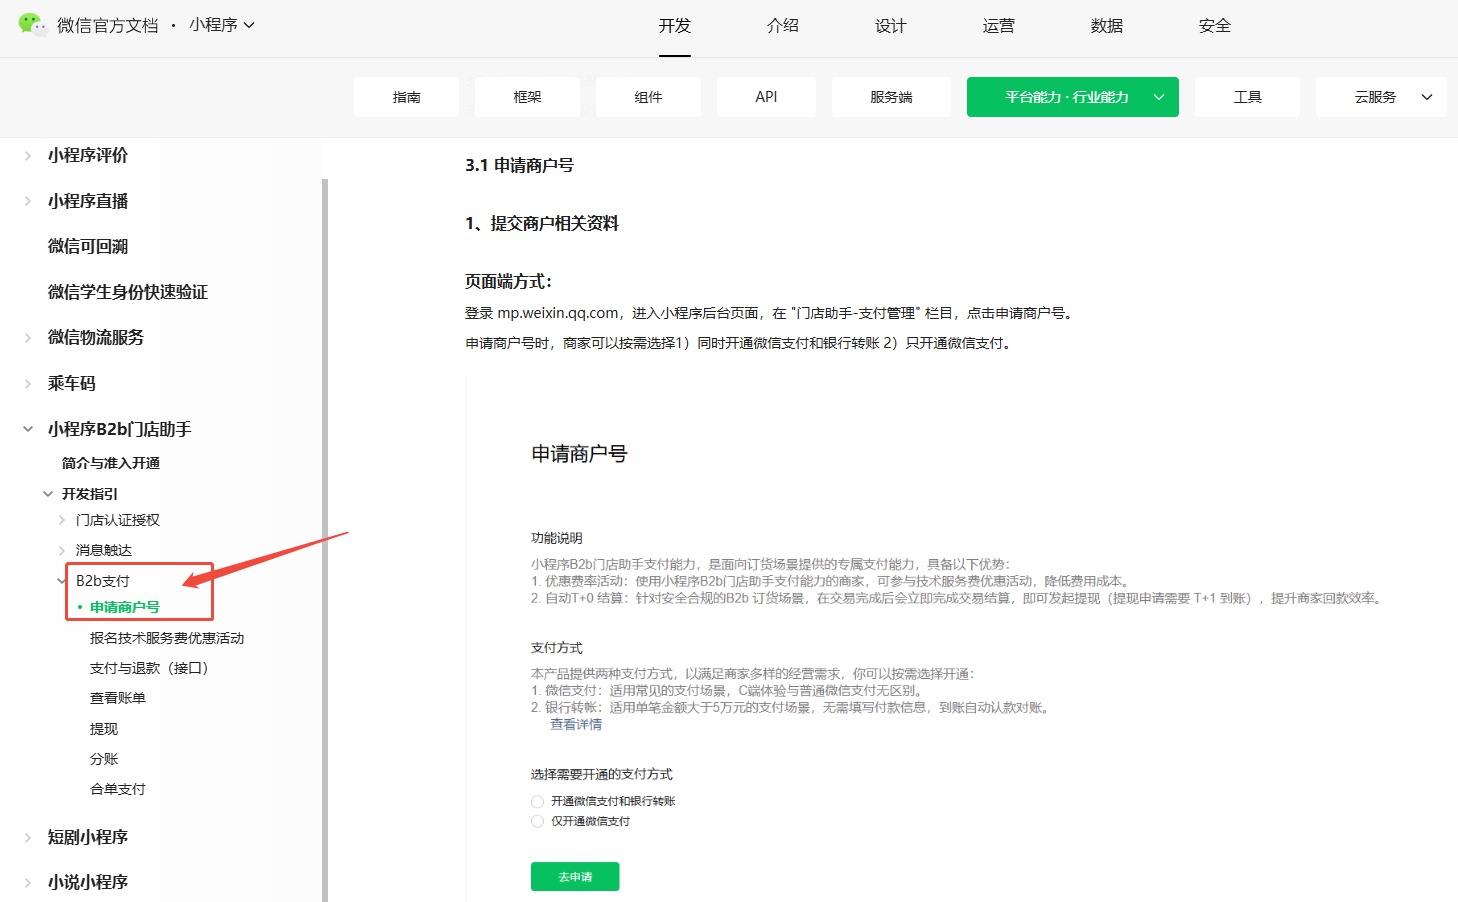1458x902 pixels.
Task: Collapse the 开发指引 tree node
Action: 48,494
